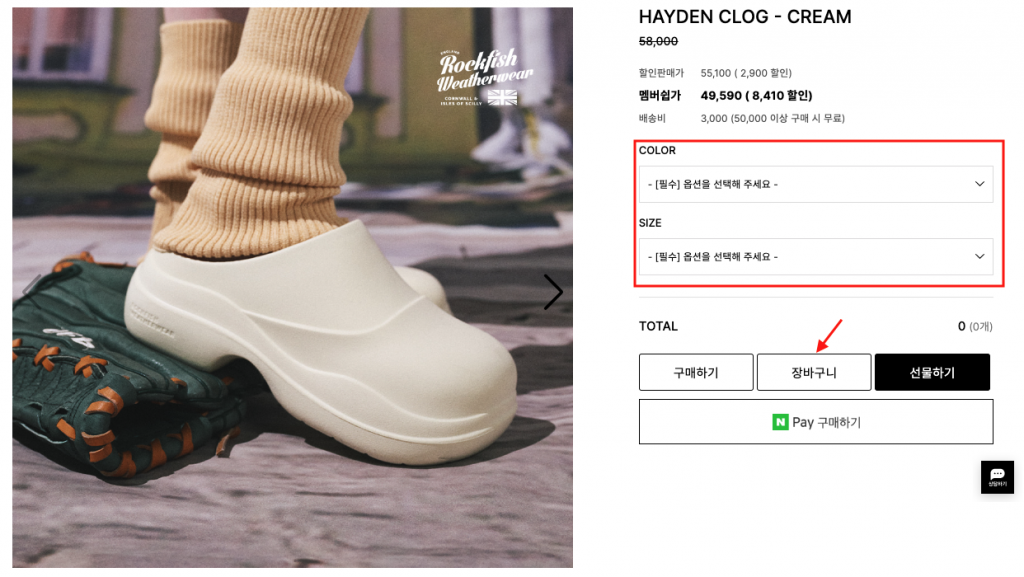Add to cart with the 장바구니 button
This screenshot has width=1024, height=577.
click(814, 372)
